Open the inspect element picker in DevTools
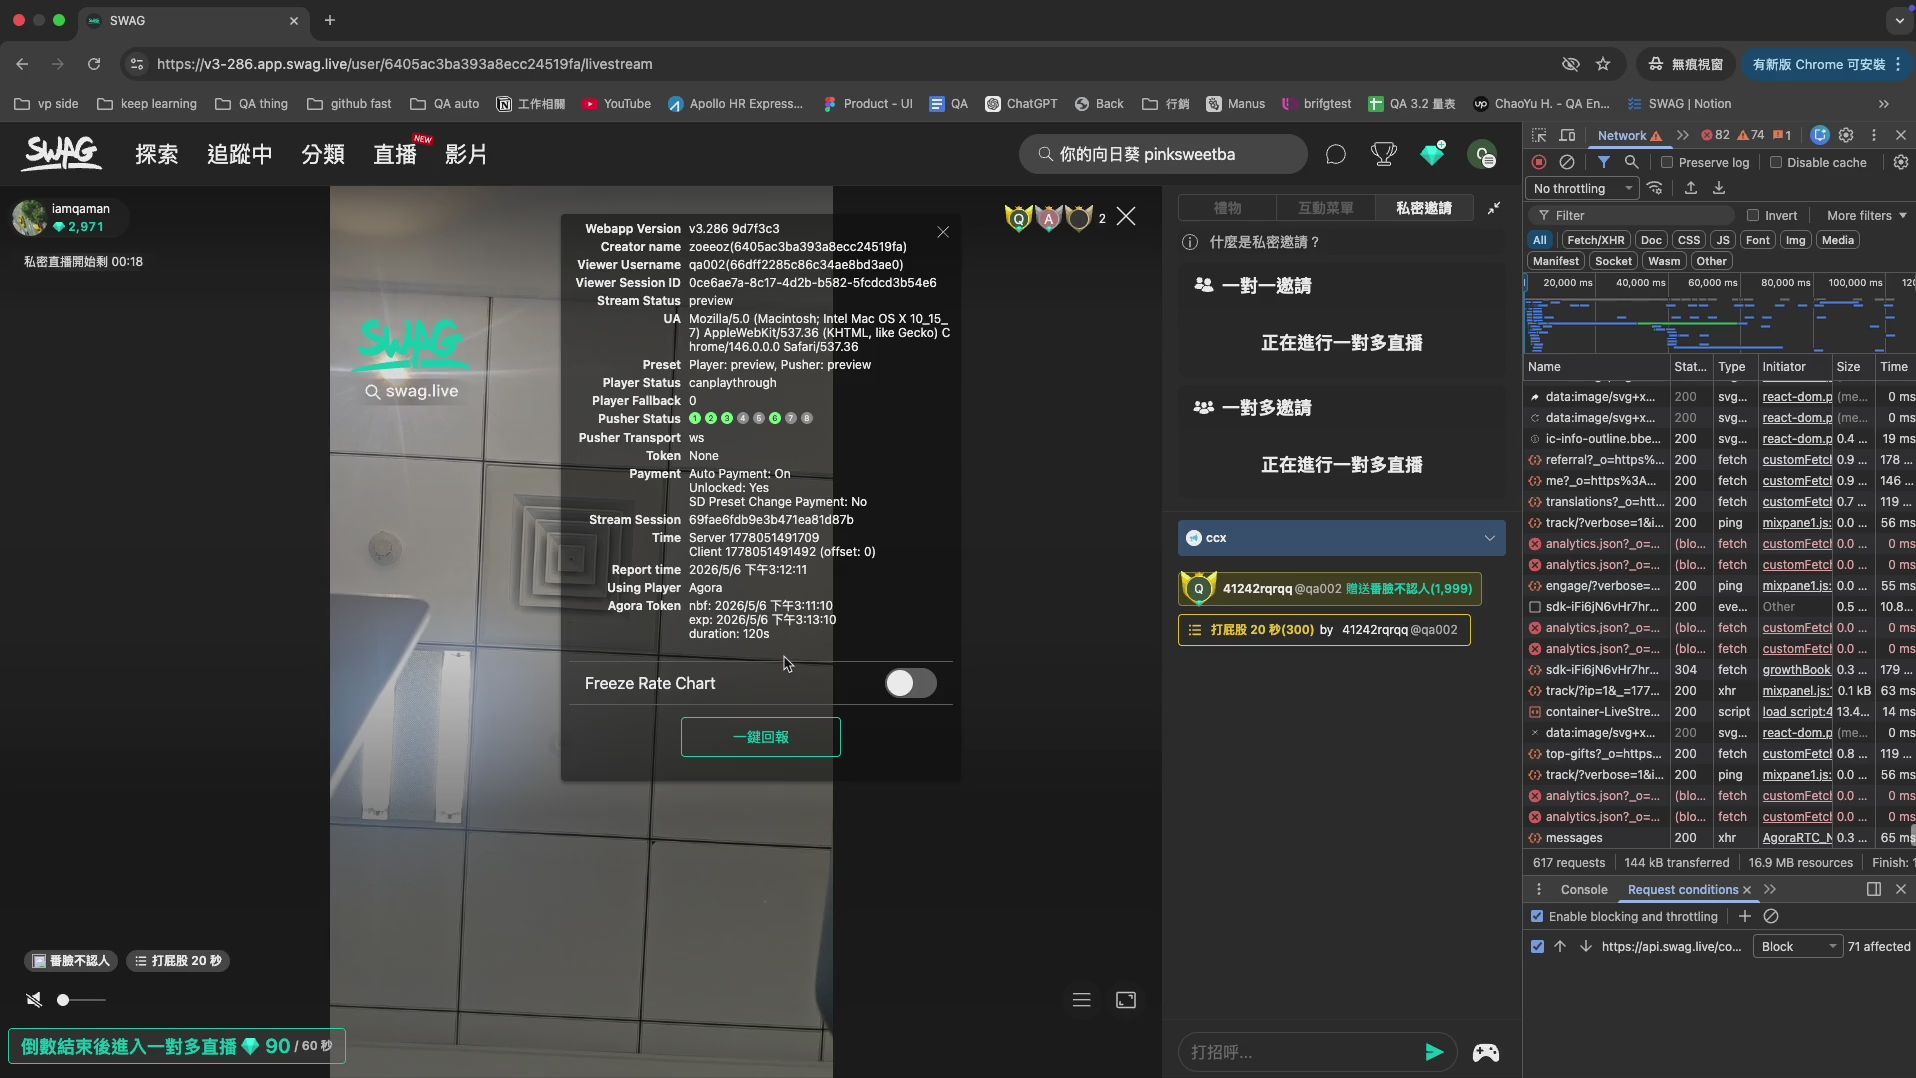The height and width of the screenshot is (1078, 1916). coord(1539,135)
